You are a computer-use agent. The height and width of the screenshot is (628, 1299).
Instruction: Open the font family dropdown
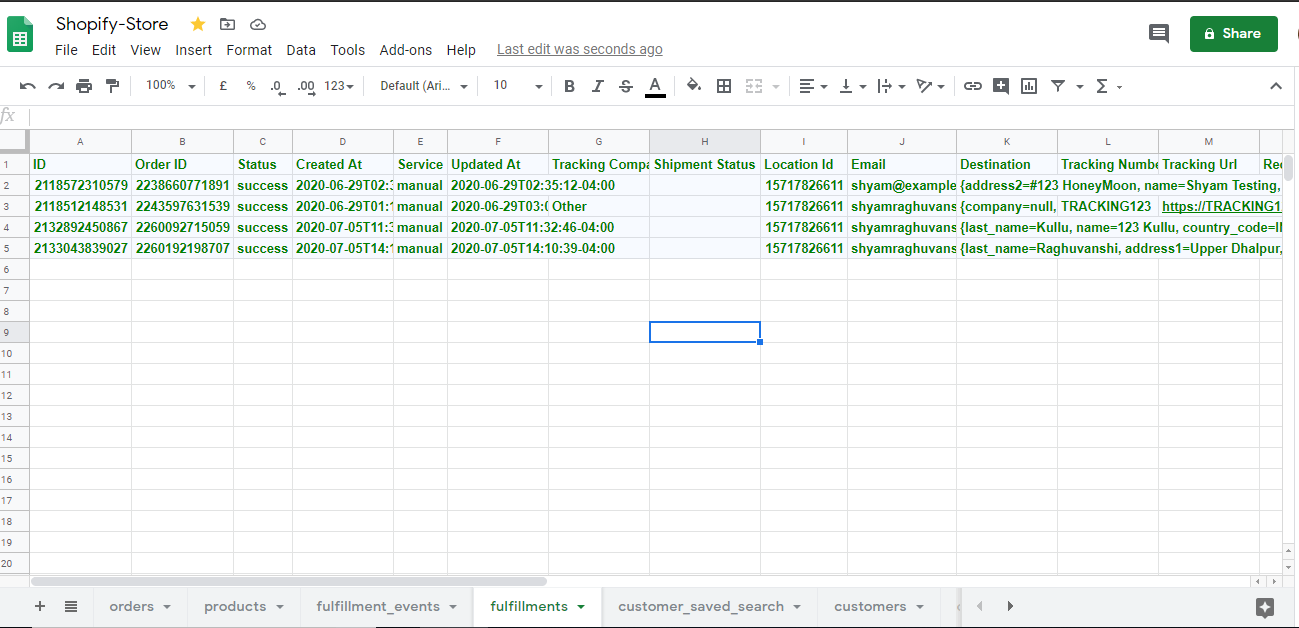[x=424, y=86]
